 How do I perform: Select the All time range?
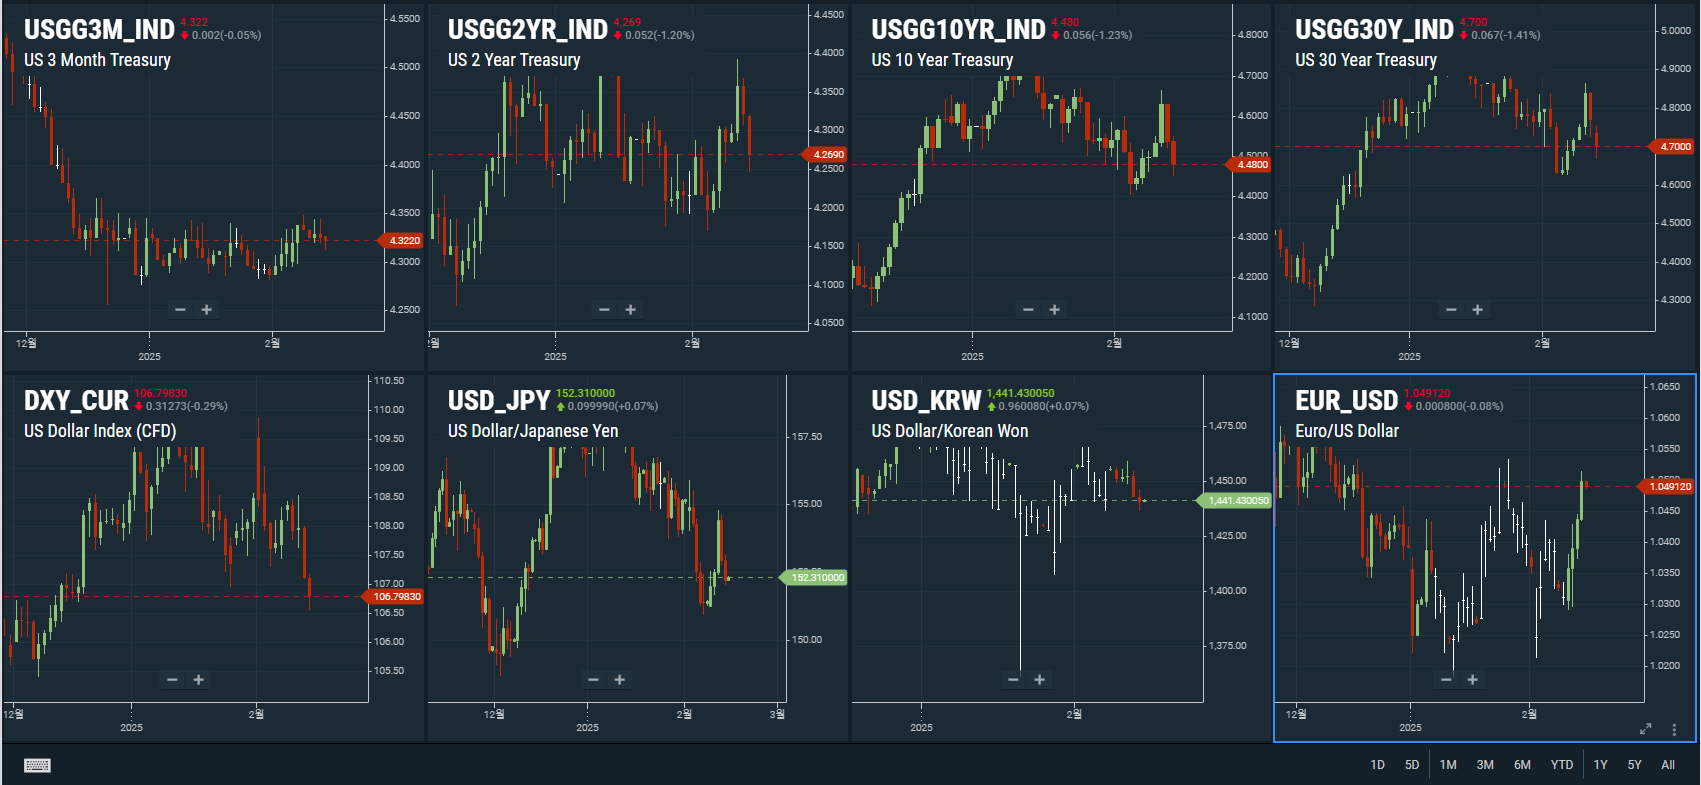1668,765
